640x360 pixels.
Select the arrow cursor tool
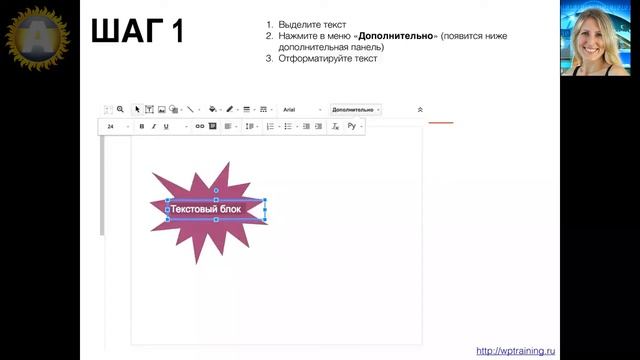tap(137, 109)
